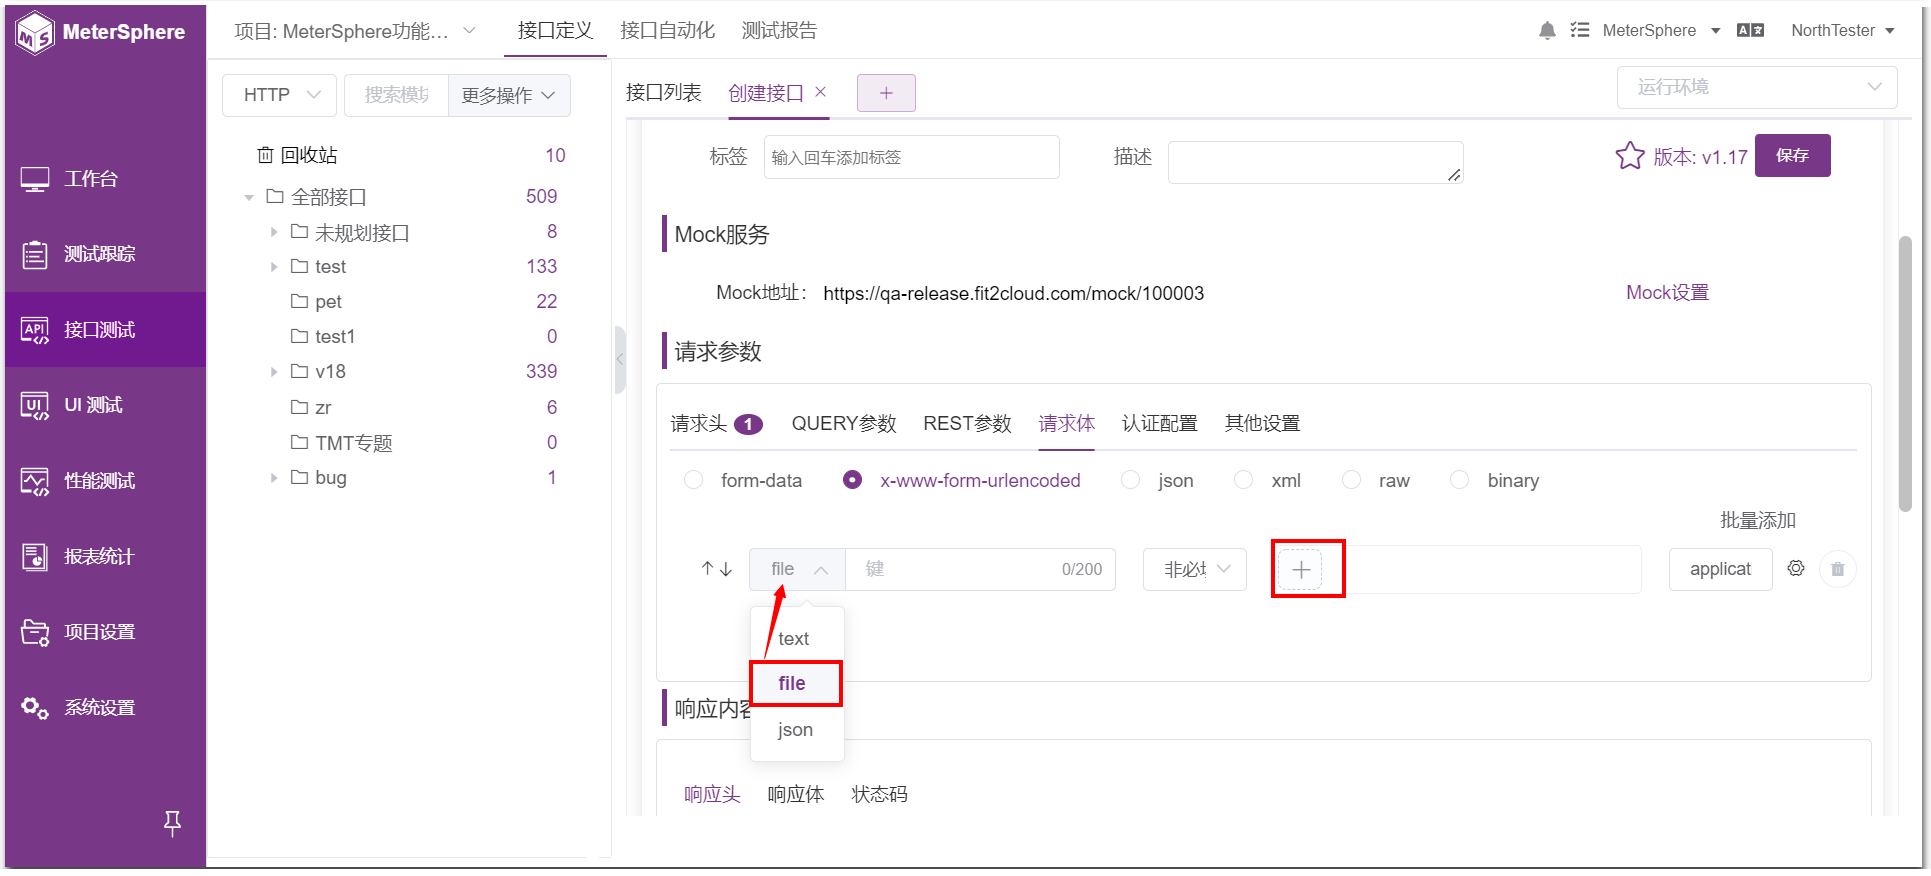Open the 系统设置 system settings gear icon
The height and width of the screenshot is (876, 1931).
35,708
